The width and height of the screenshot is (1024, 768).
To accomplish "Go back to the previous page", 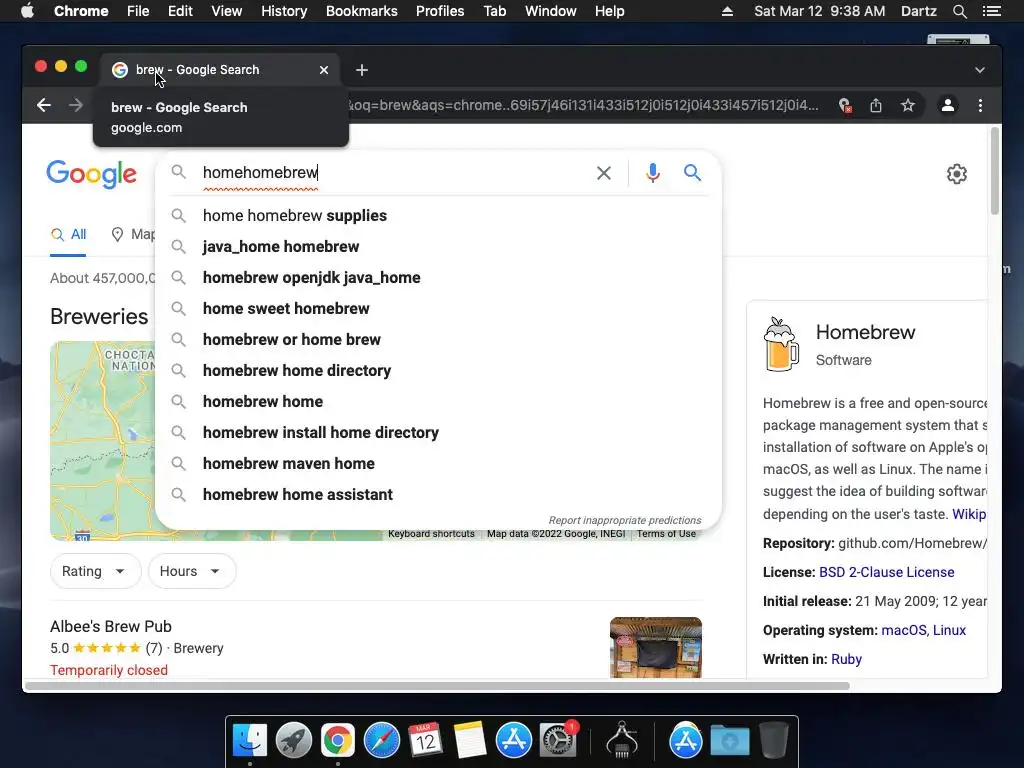I will pos(44,105).
